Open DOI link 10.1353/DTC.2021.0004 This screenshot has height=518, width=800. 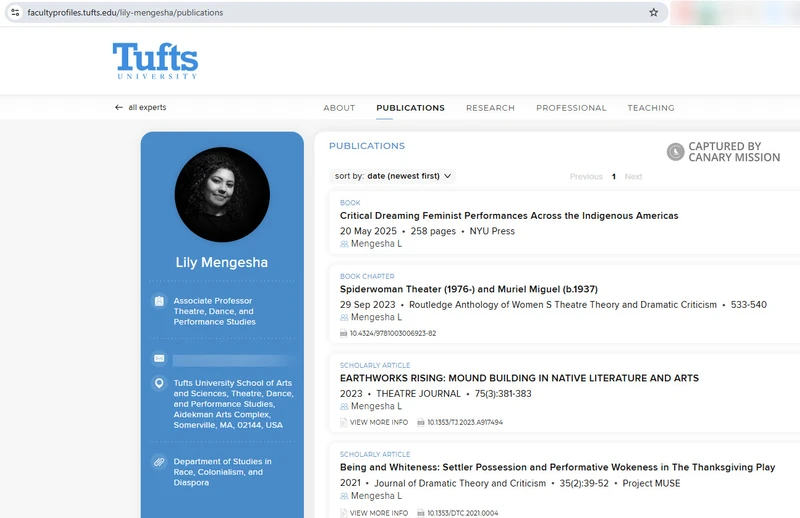click(463, 512)
